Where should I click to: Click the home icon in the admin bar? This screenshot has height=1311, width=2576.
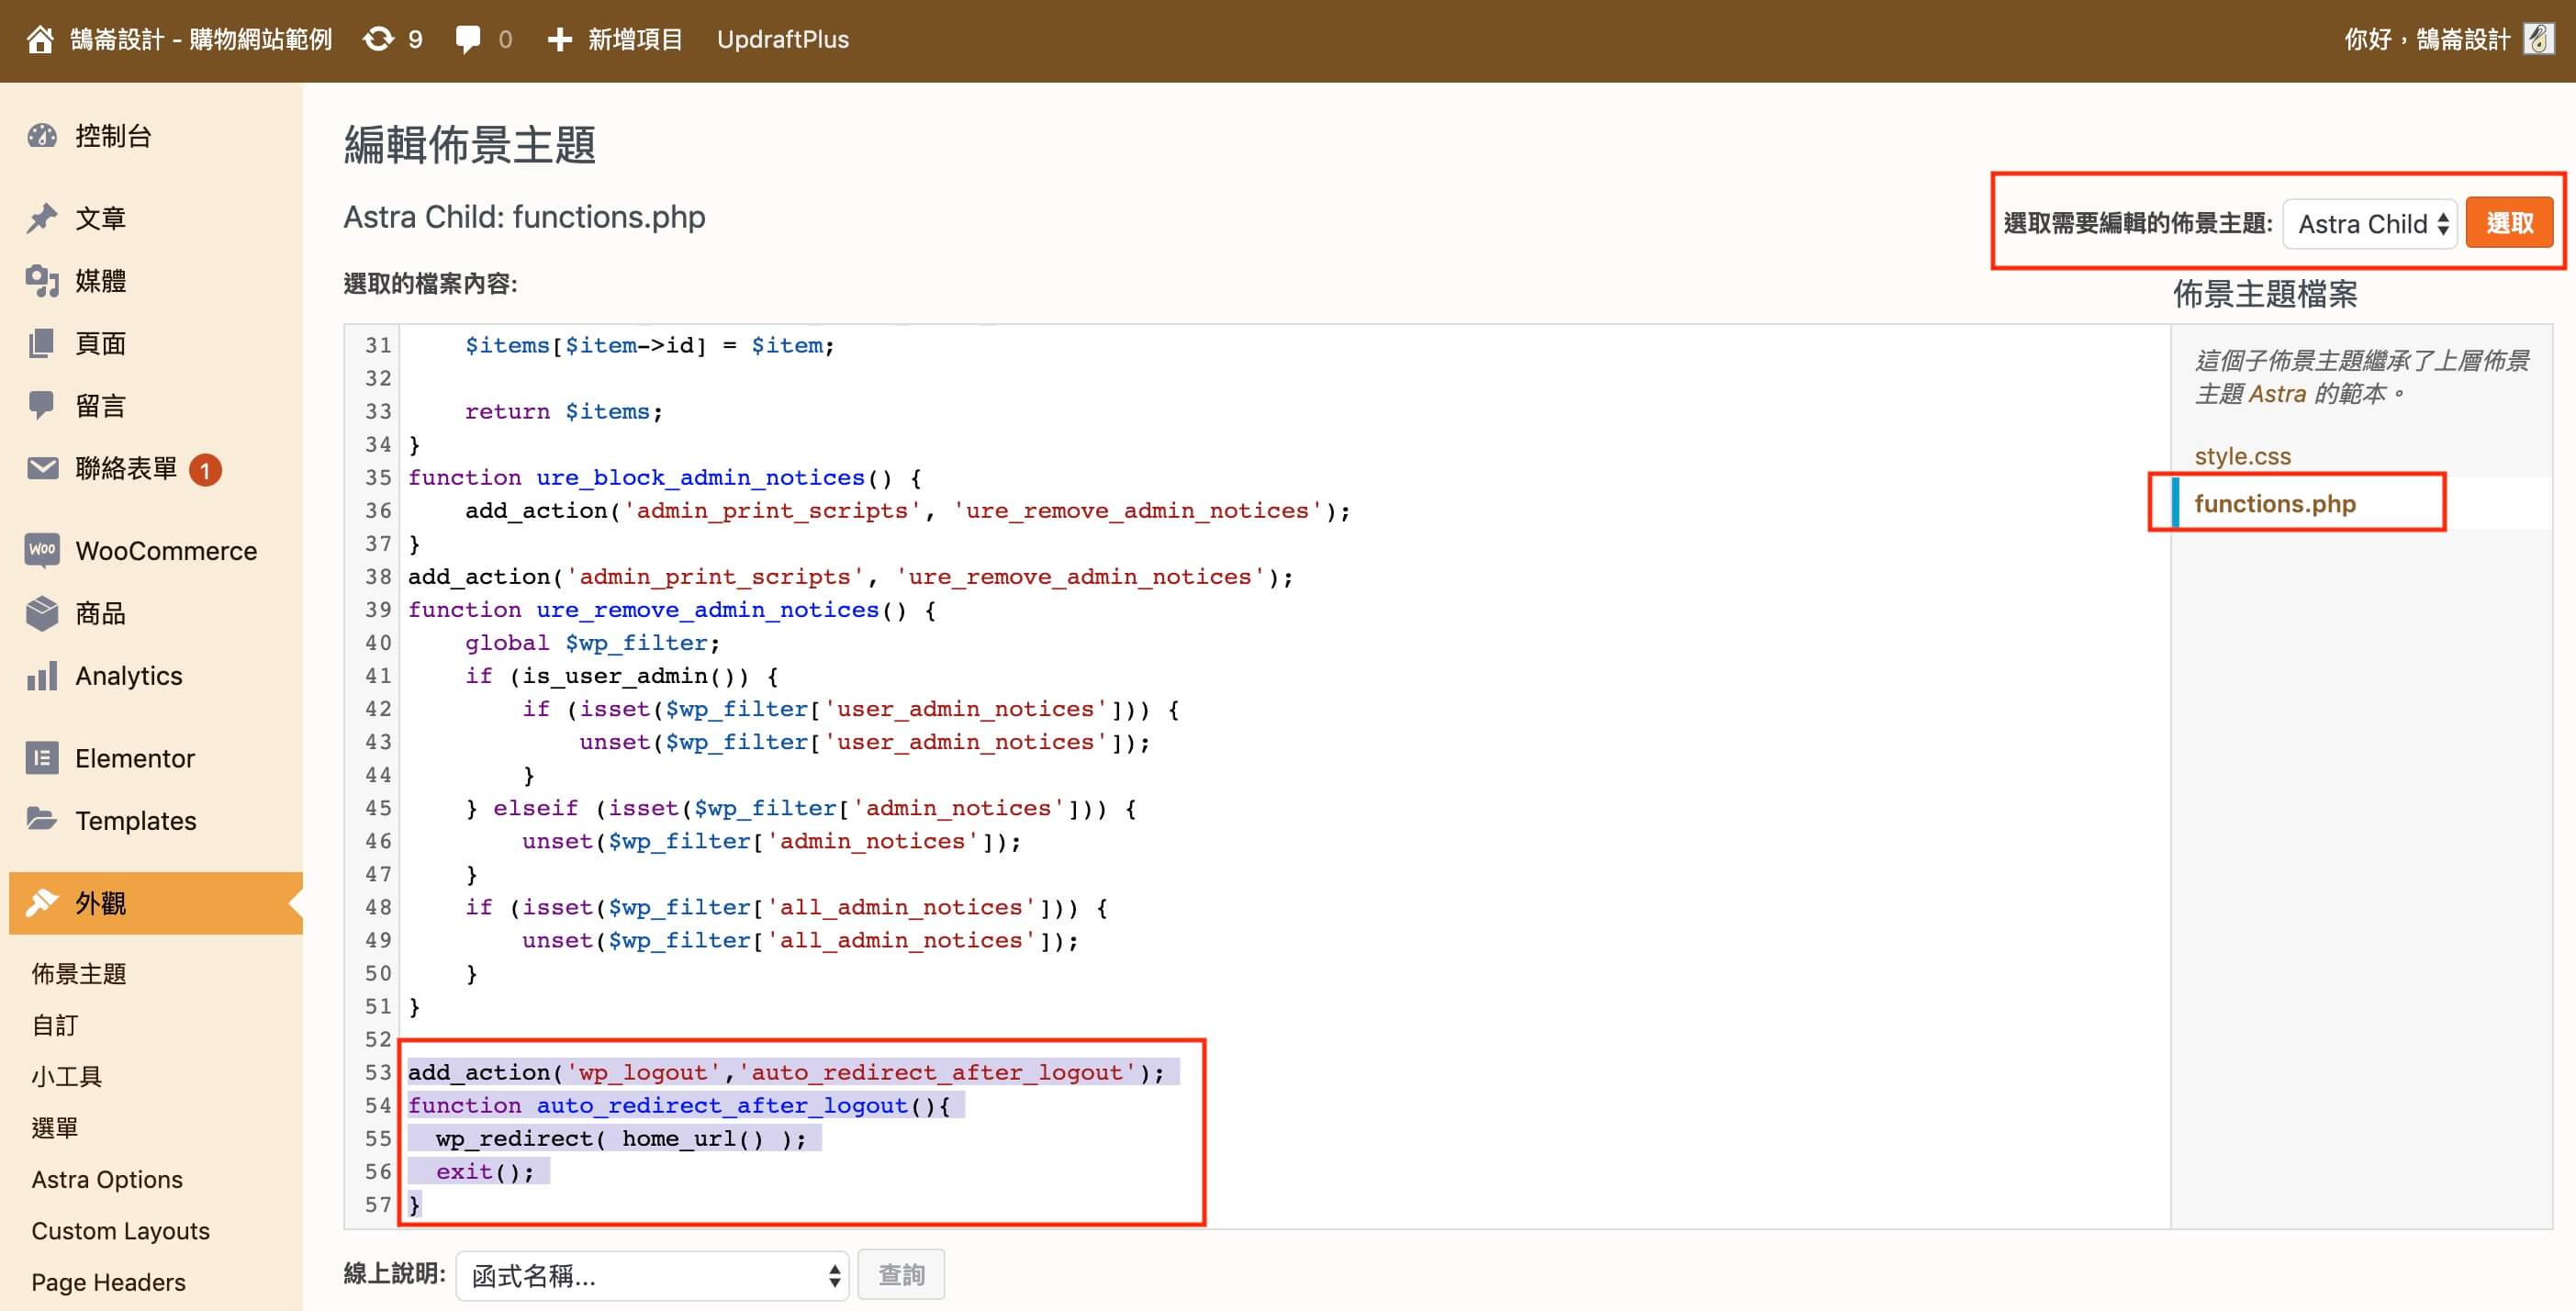pyautogui.click(x=40, y=40)
